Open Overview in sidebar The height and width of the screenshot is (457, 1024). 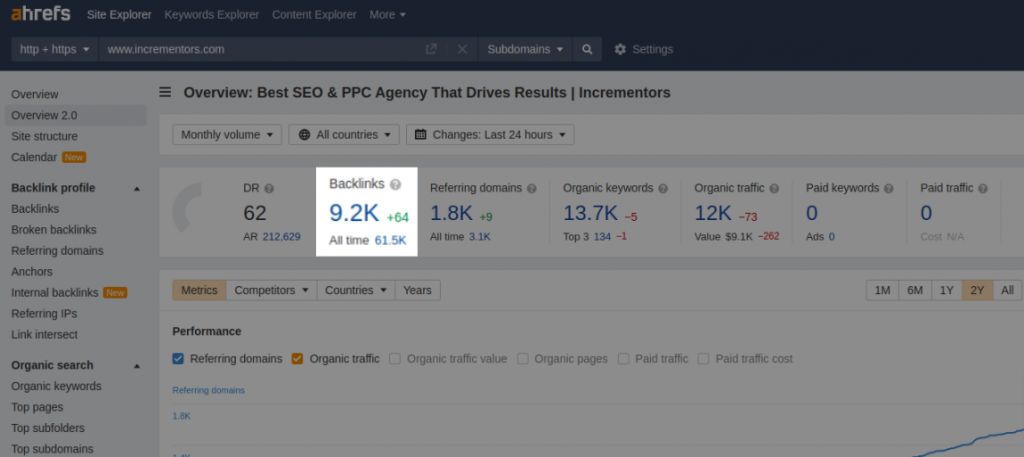coord(35,94)
